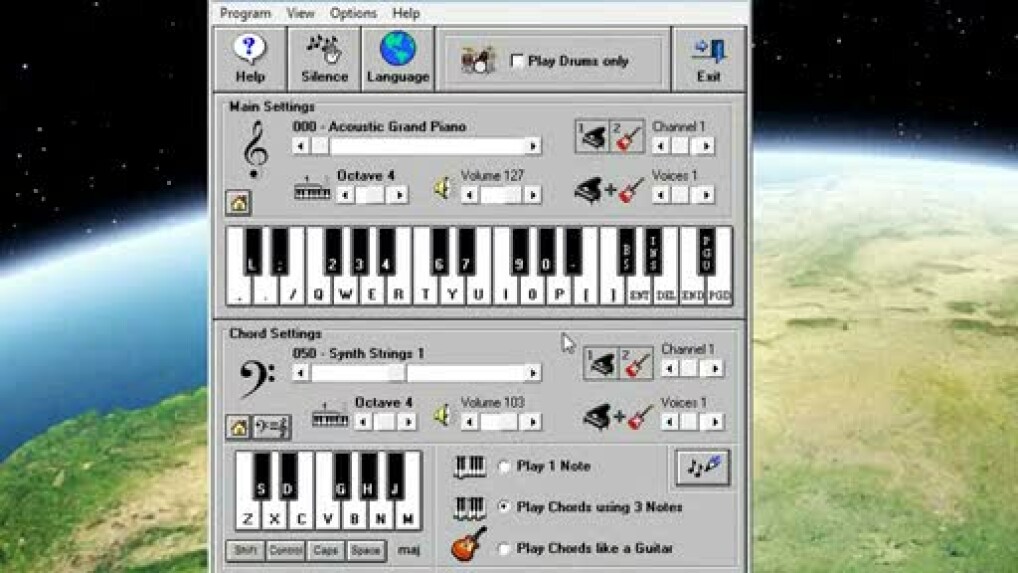The width and height of the screenshot is (1018, 573).
Task: Click the home icon in Main Settings
Action: (238, 203)
